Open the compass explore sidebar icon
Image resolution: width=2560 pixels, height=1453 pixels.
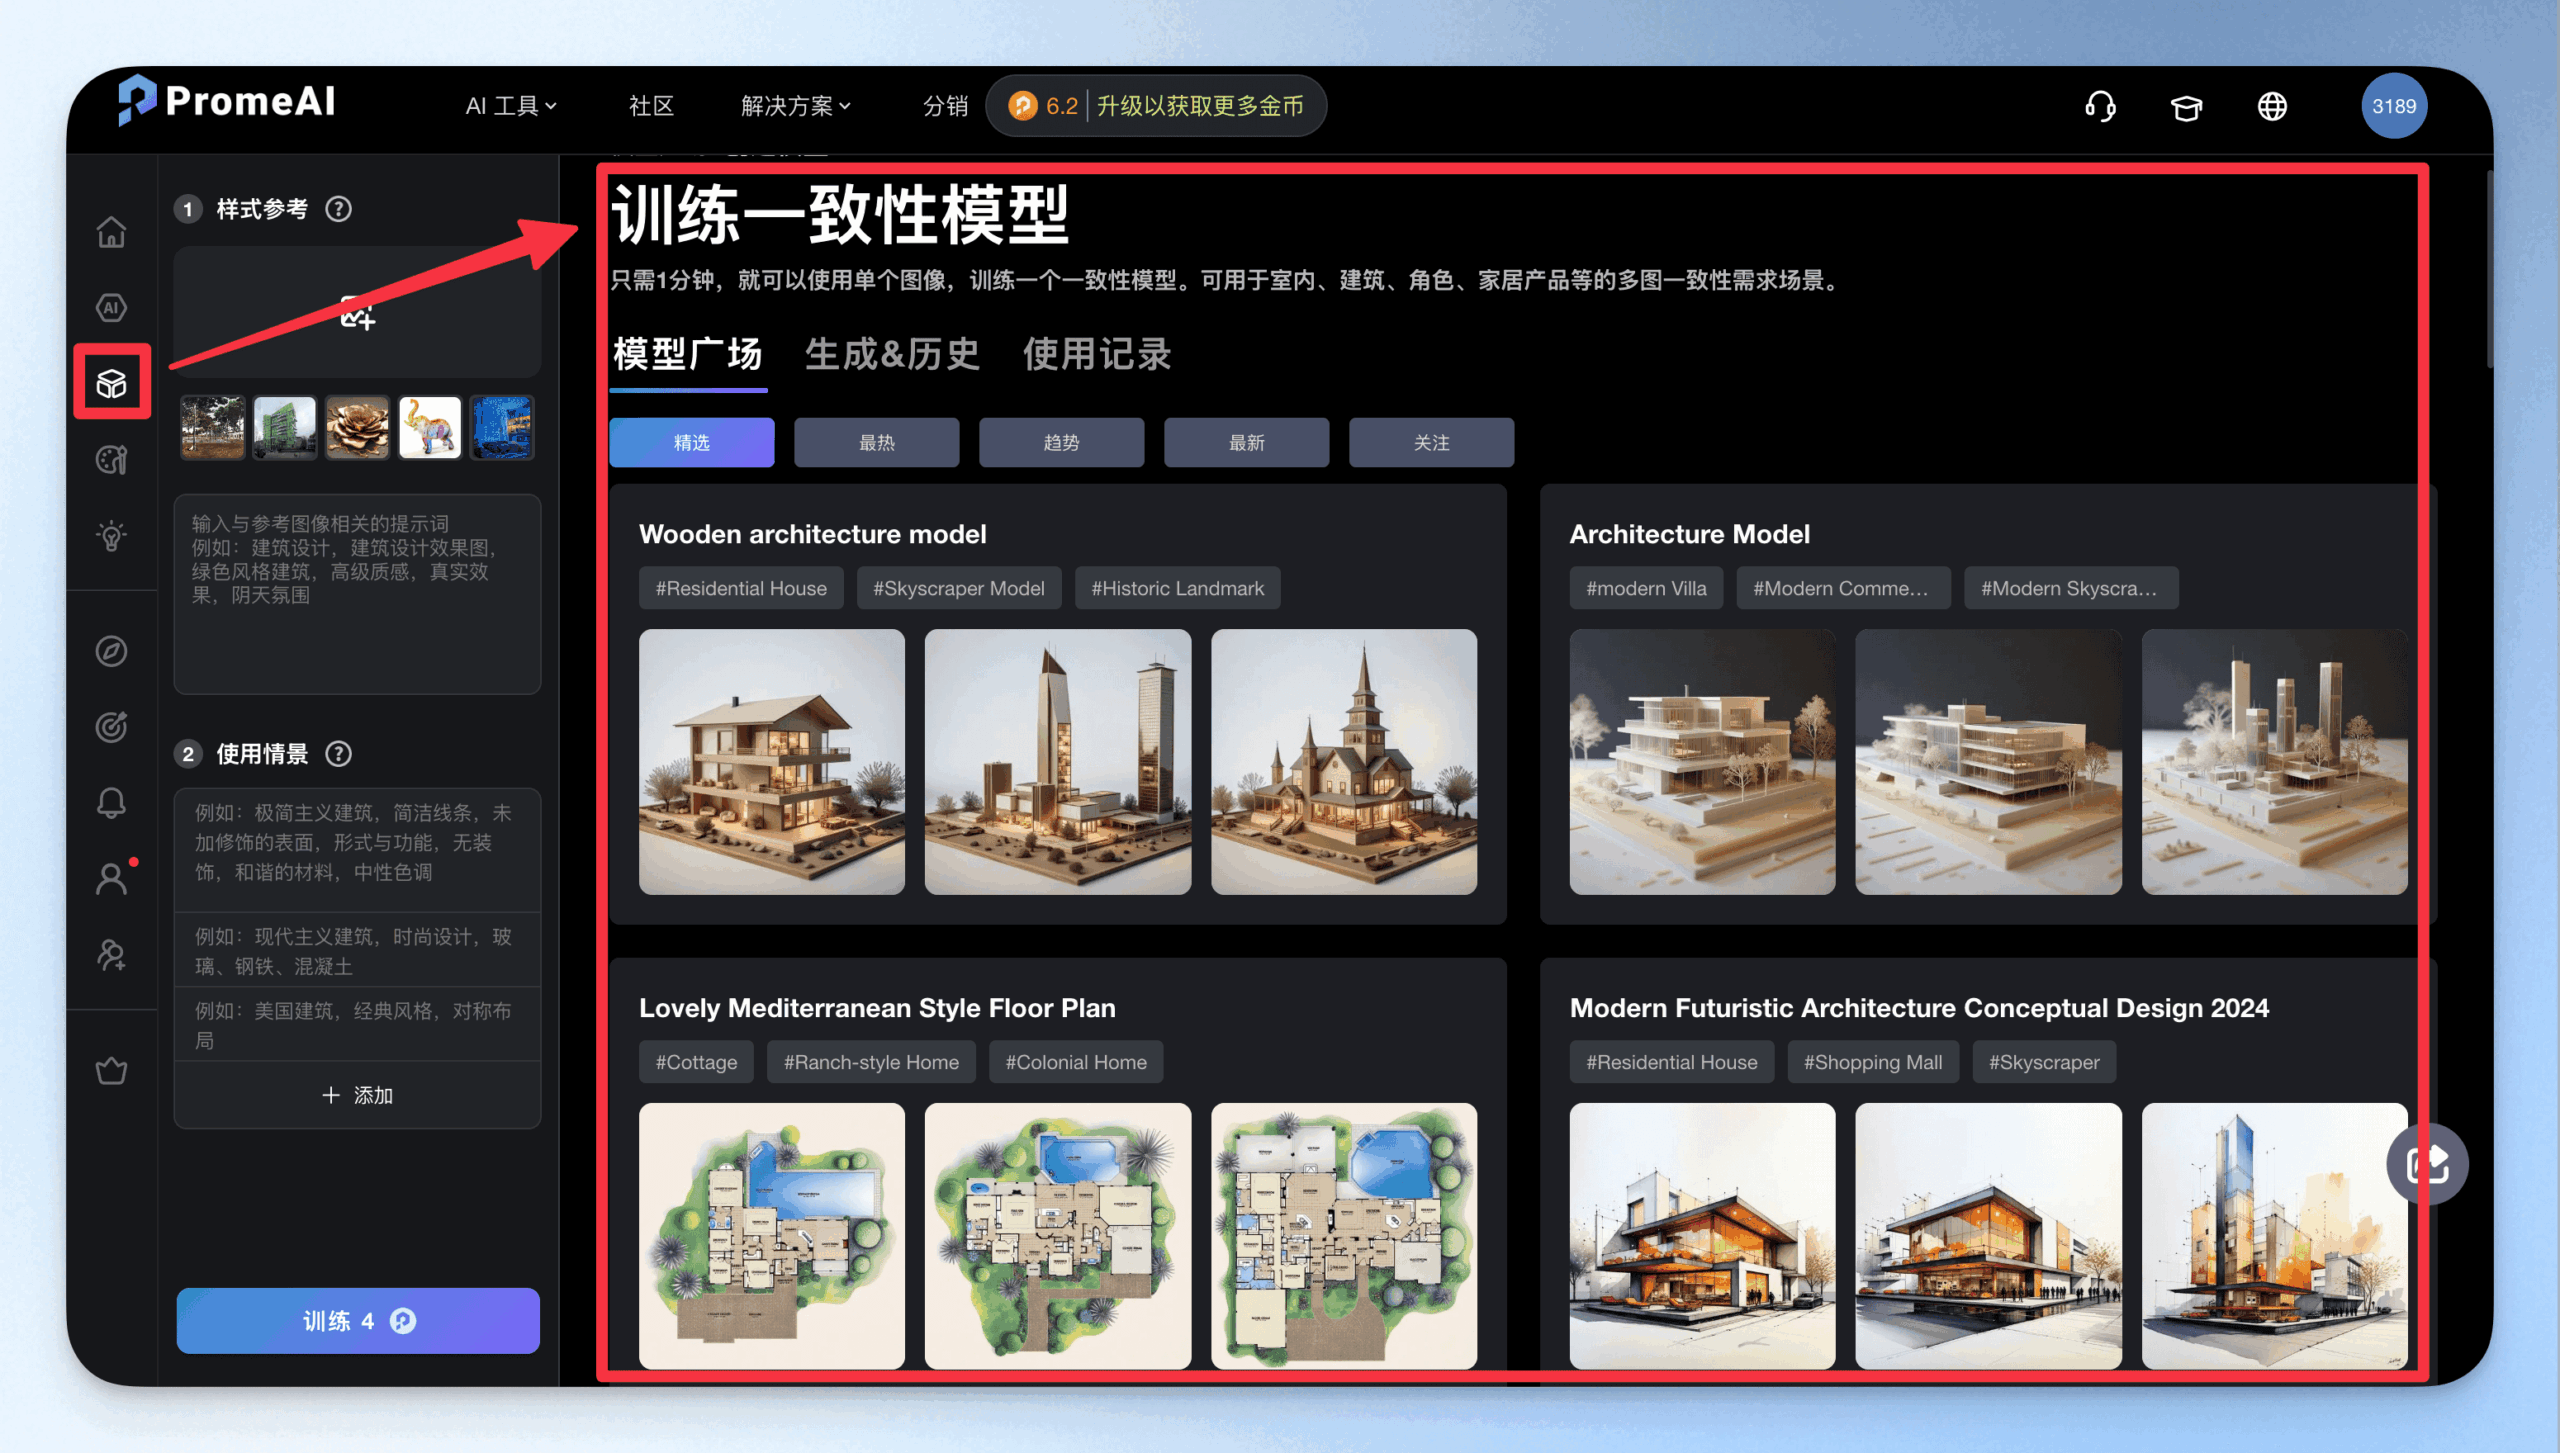click(111, 651)
